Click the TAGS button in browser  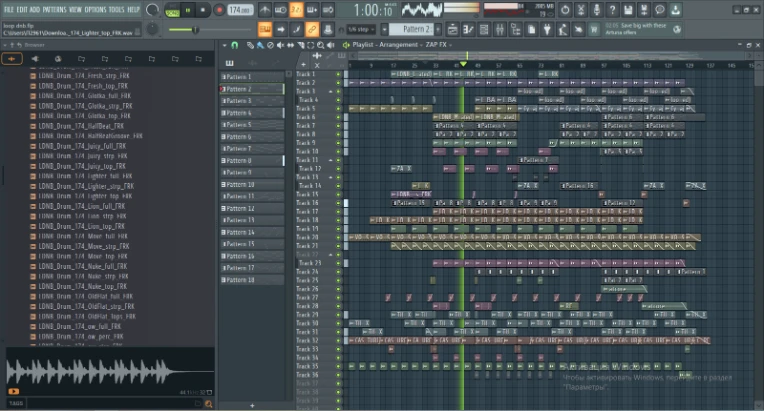coord(16,404)
